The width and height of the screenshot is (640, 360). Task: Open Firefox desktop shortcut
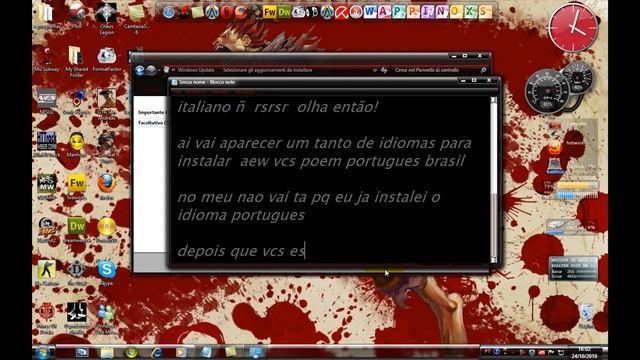(x=107, y=187)
